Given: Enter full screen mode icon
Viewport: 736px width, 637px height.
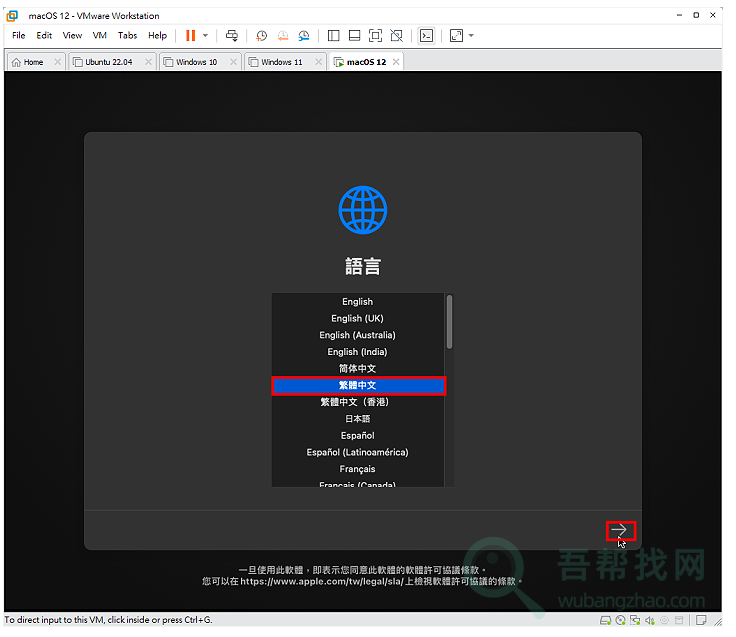Looking at the screenshot, I should 376,36.
